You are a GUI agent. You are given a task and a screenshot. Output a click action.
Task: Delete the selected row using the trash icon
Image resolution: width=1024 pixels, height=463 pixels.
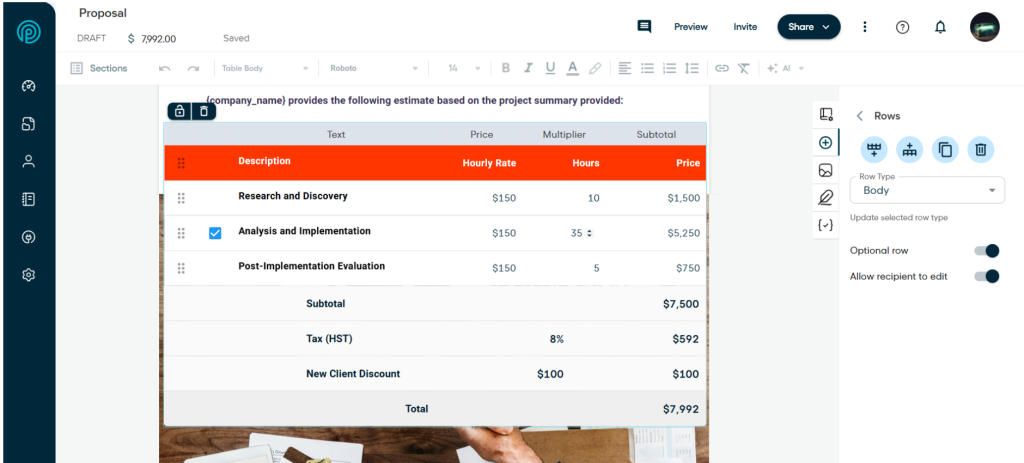point(981,150)
